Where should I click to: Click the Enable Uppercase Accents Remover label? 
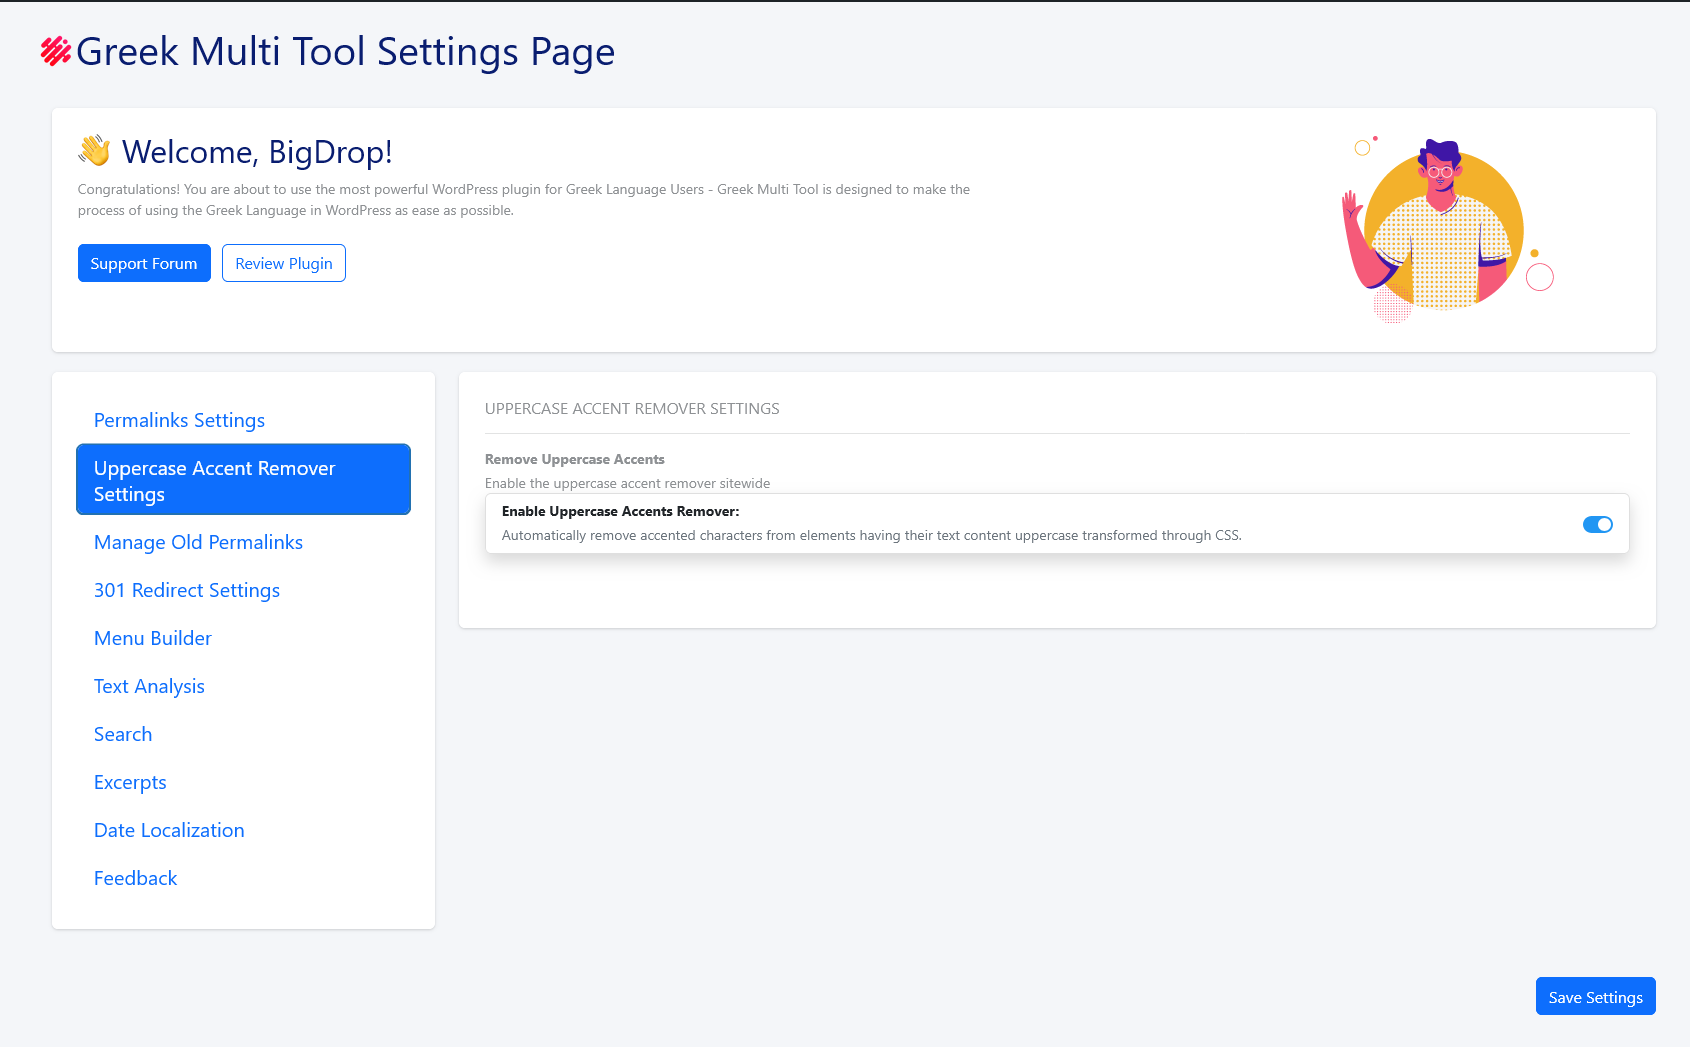[x=620, y=511]
